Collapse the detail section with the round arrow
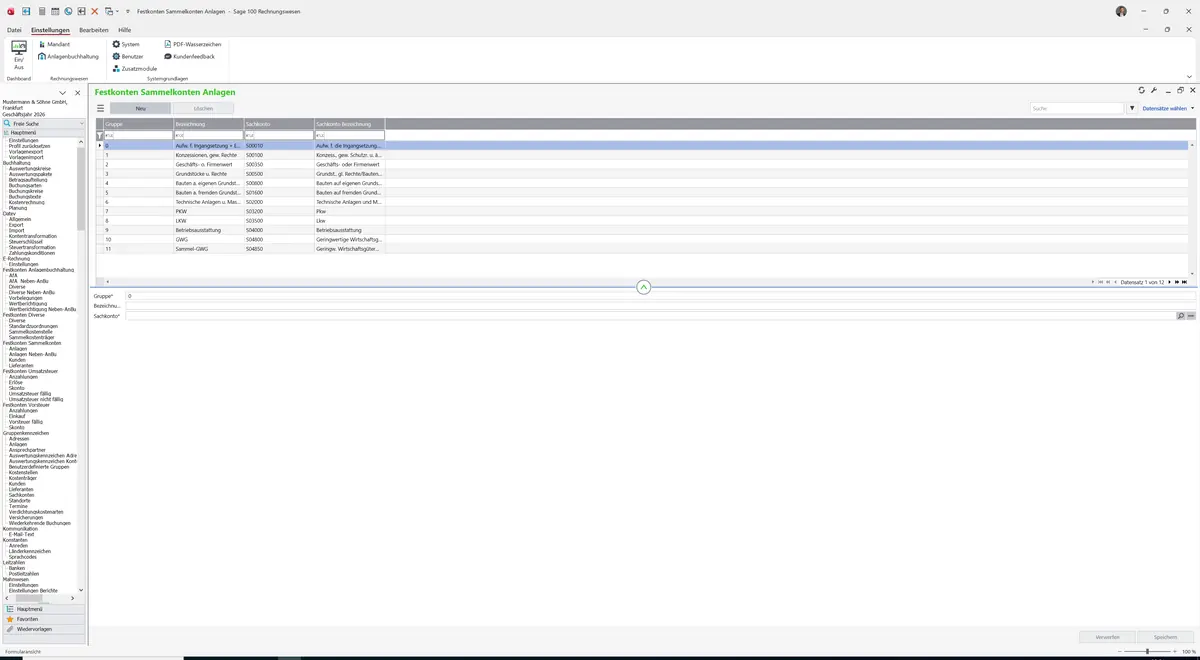The image size is (1200, 660). point(643,287)
